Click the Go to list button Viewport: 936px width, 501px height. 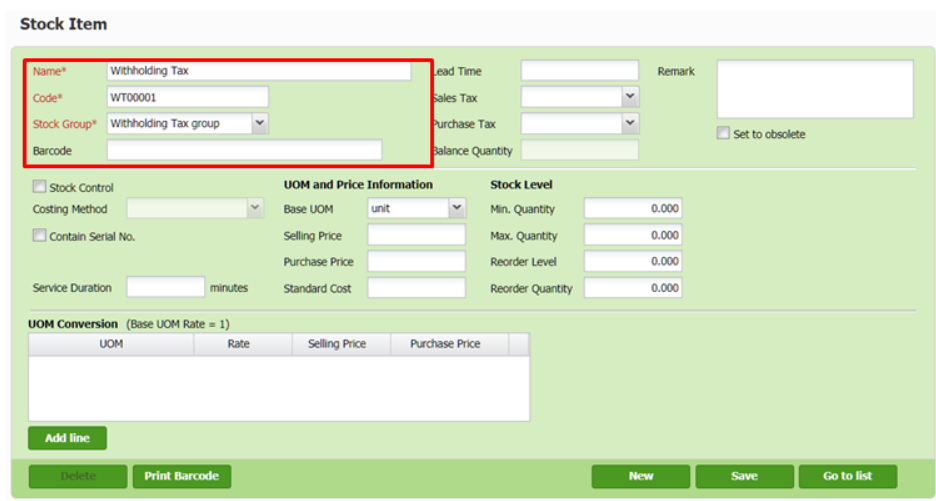(846, 476)
